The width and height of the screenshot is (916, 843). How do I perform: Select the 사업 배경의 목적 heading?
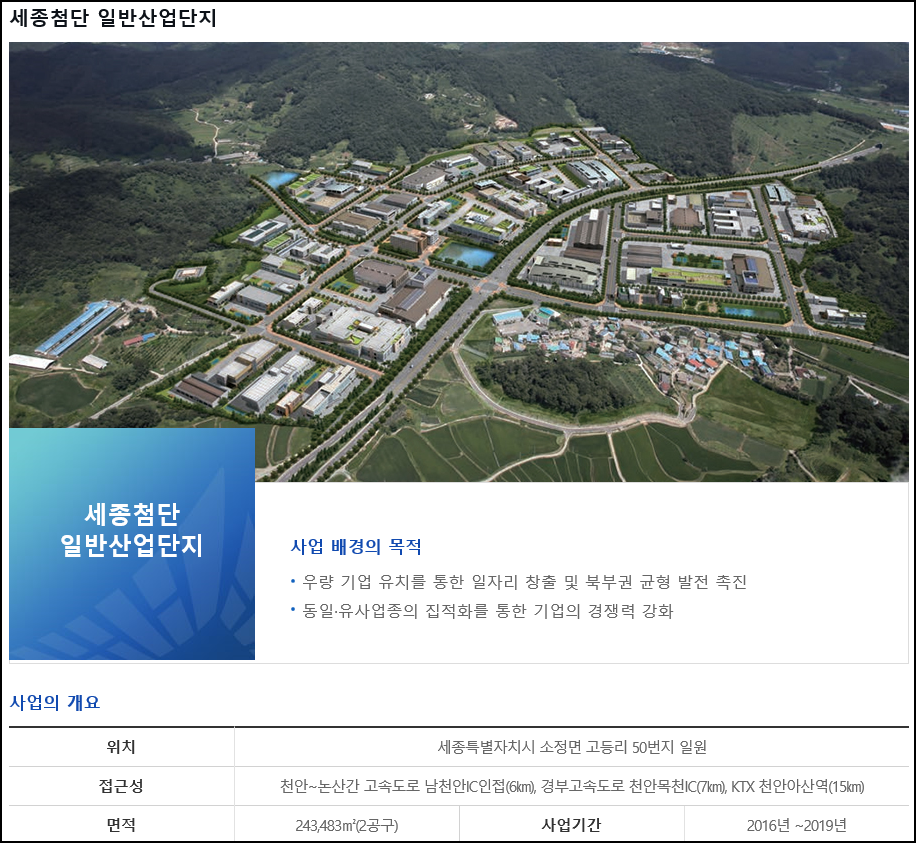(356, 547)
